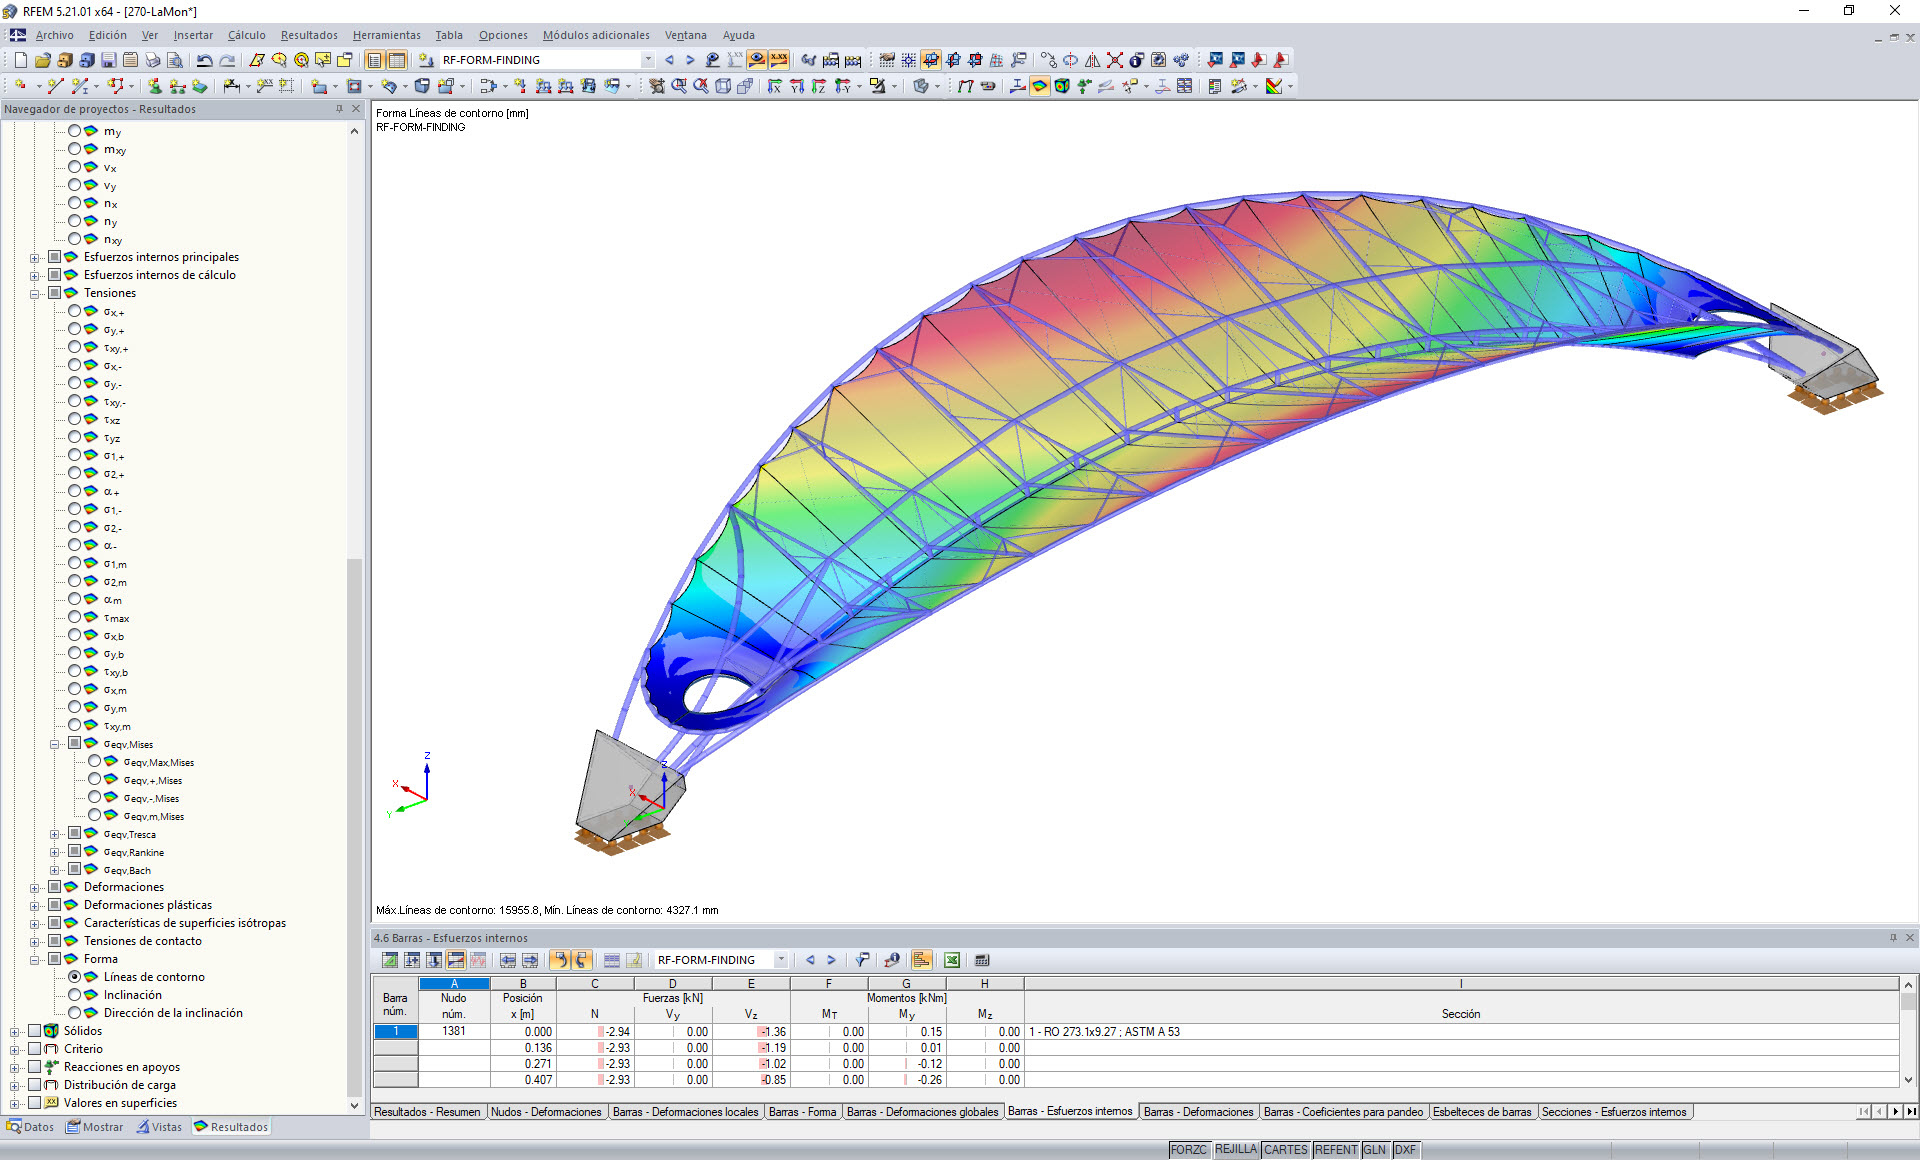The image size is (1920, 1160).
Task: Click the Save file toolbar icon
Action: tap(109, 60)
